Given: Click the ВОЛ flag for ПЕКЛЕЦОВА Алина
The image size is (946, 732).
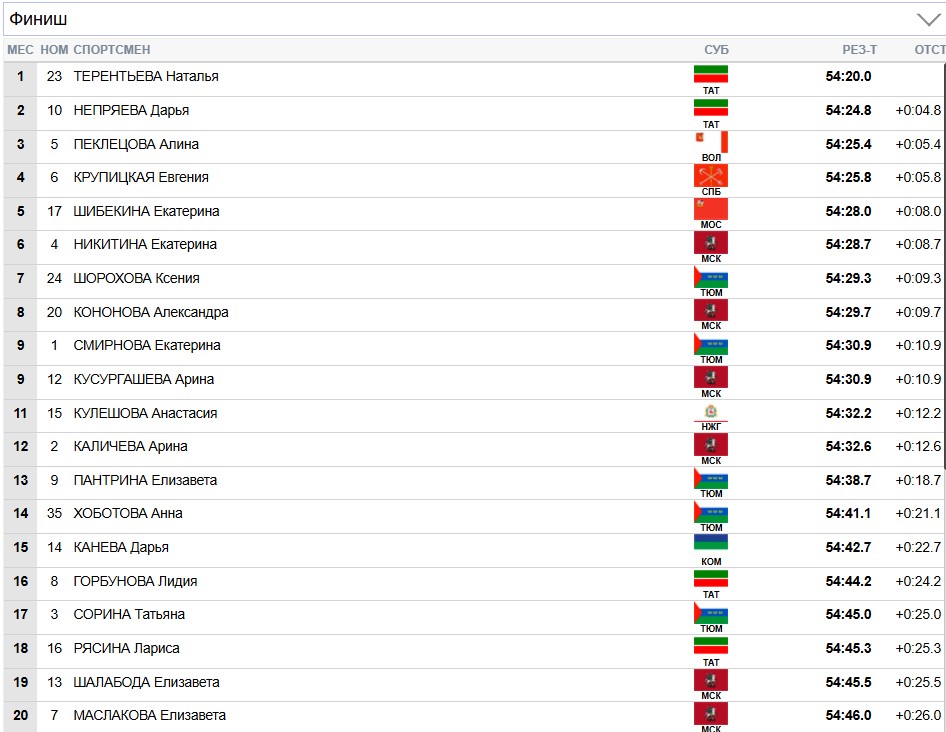Looking at the screenshot, I should pyautogui.click(x=711, y=142).
